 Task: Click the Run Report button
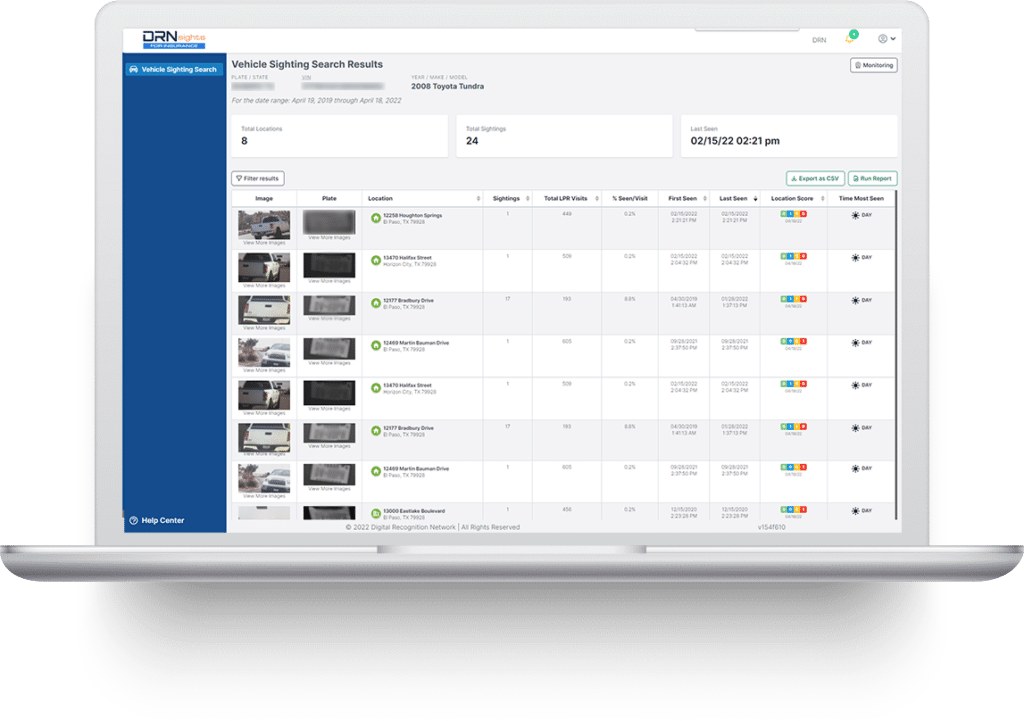coord(873,178)
